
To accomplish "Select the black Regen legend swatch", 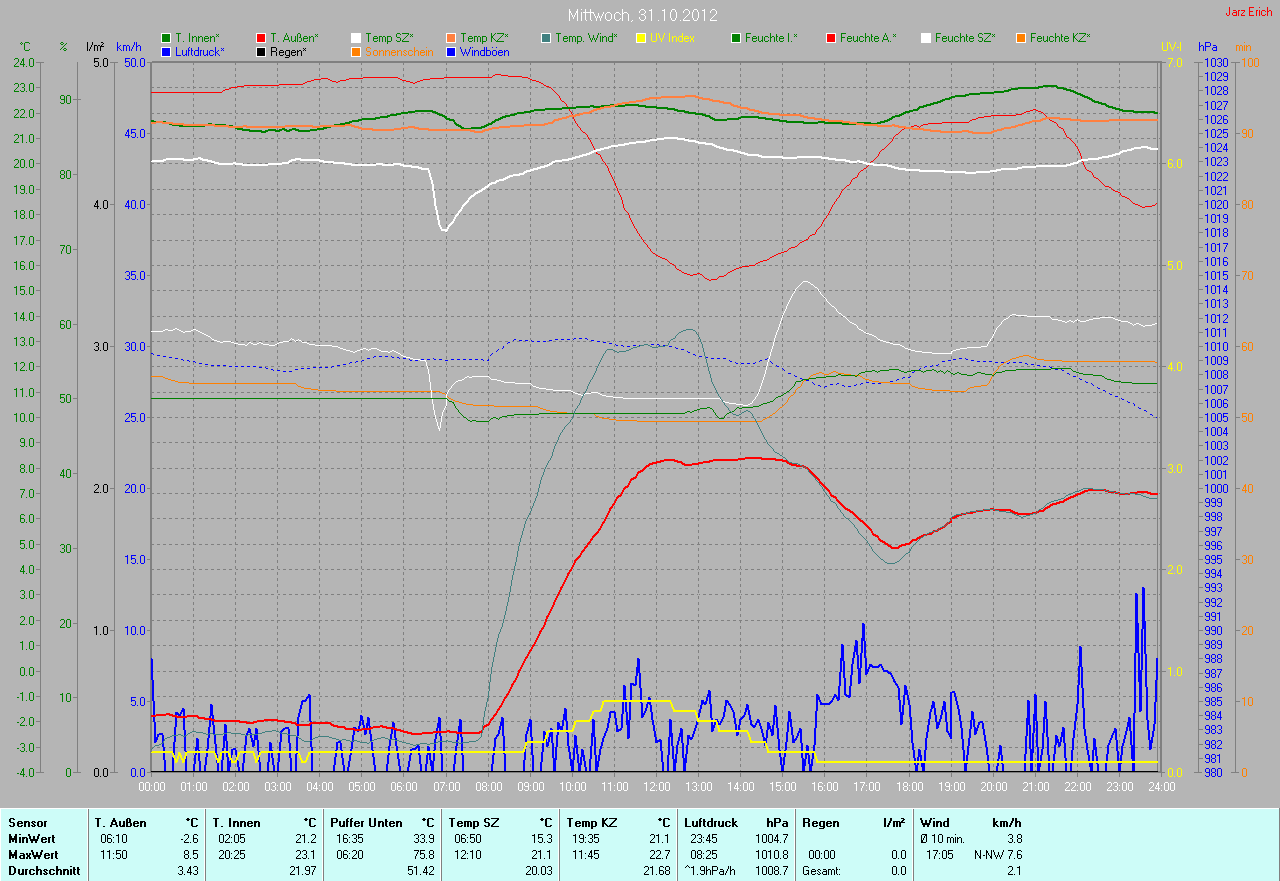I will [x=261, y=51].
